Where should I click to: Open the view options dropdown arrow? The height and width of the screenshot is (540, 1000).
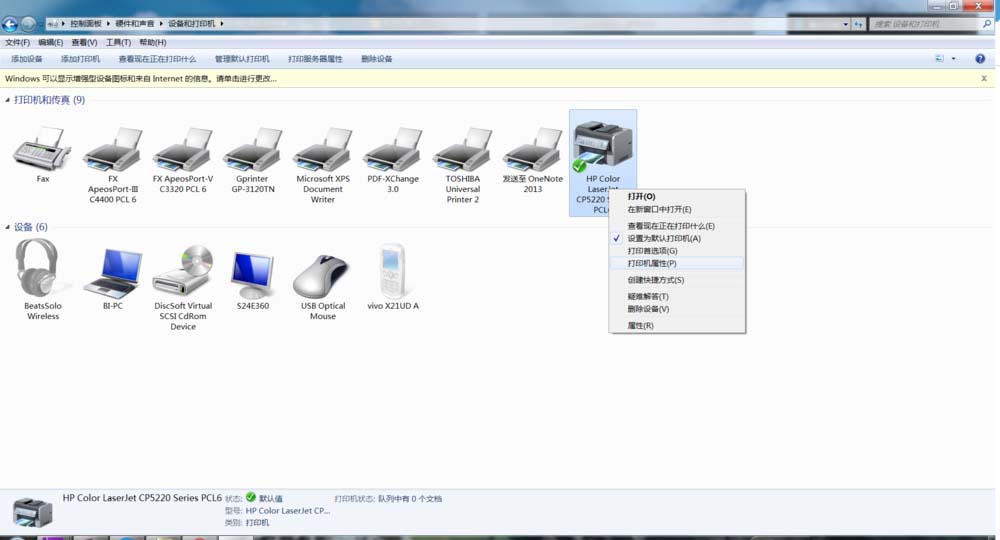953,59
